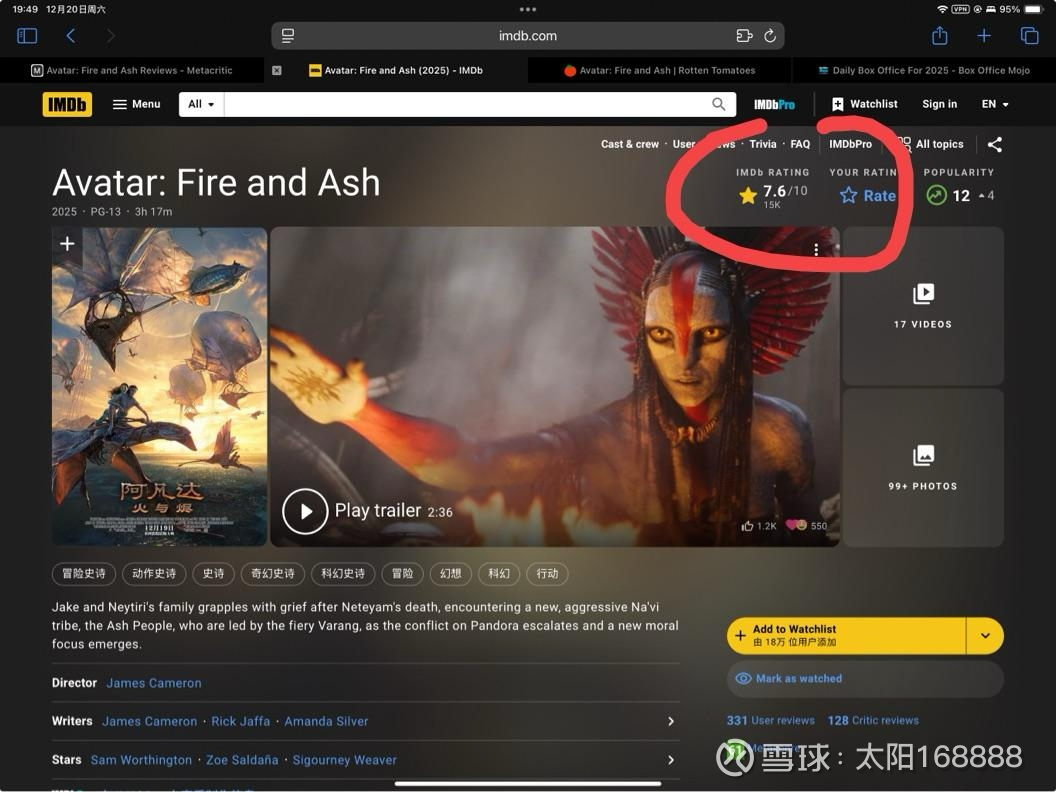Open director James Cameron's page
Screen dimensions: 1056x792
154,683
